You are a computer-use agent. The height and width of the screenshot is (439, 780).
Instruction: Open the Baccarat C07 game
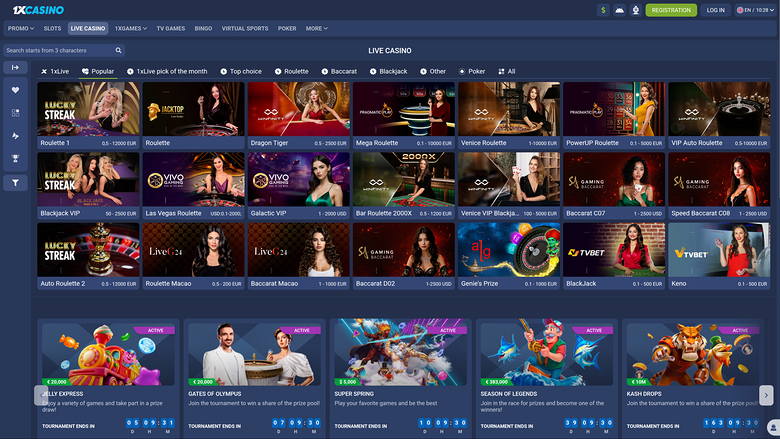614,186
